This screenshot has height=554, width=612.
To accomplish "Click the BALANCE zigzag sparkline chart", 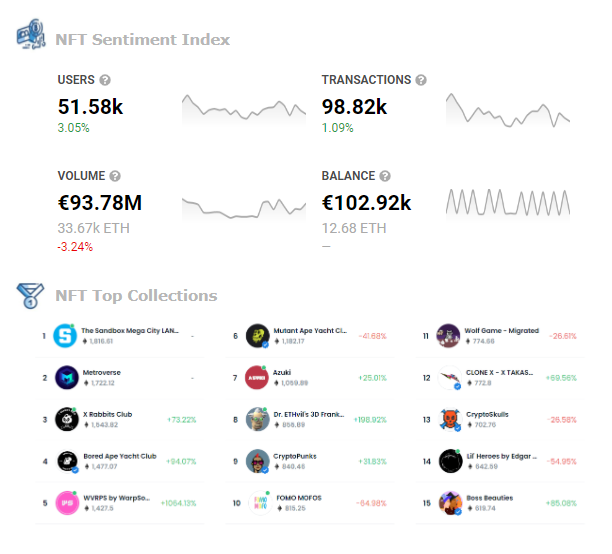I will (x=508, y=203).
